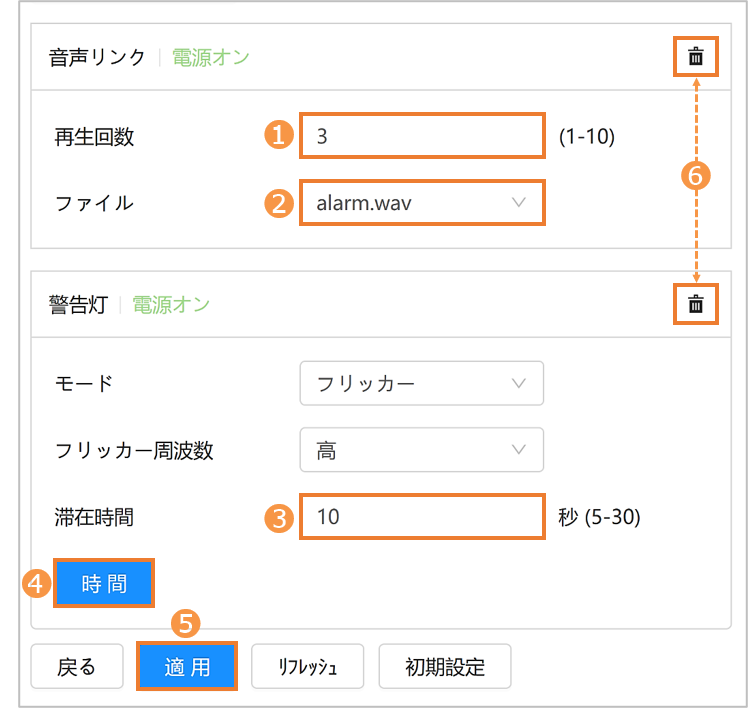Viewport: 748px width, 708px height.
Task: Click the モード label text
Action: click(x=84, y=383)
